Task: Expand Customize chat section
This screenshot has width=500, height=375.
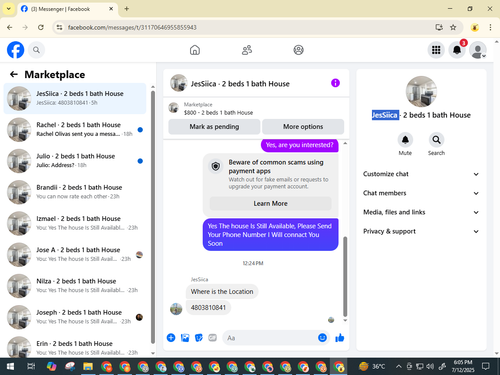Action: 421,174
